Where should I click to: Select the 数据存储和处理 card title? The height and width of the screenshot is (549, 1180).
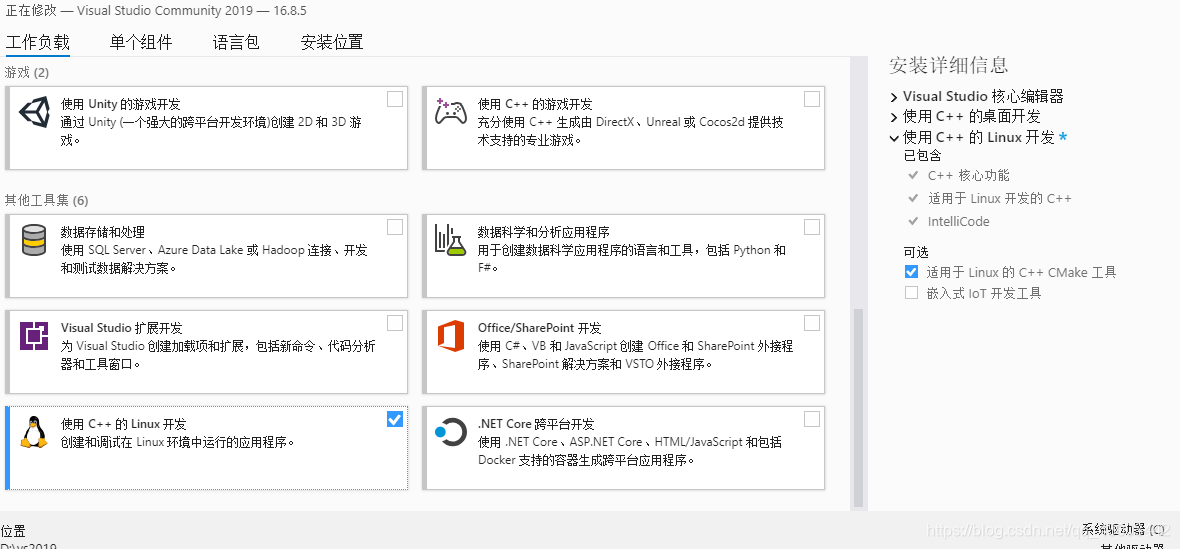pos(103,232)
